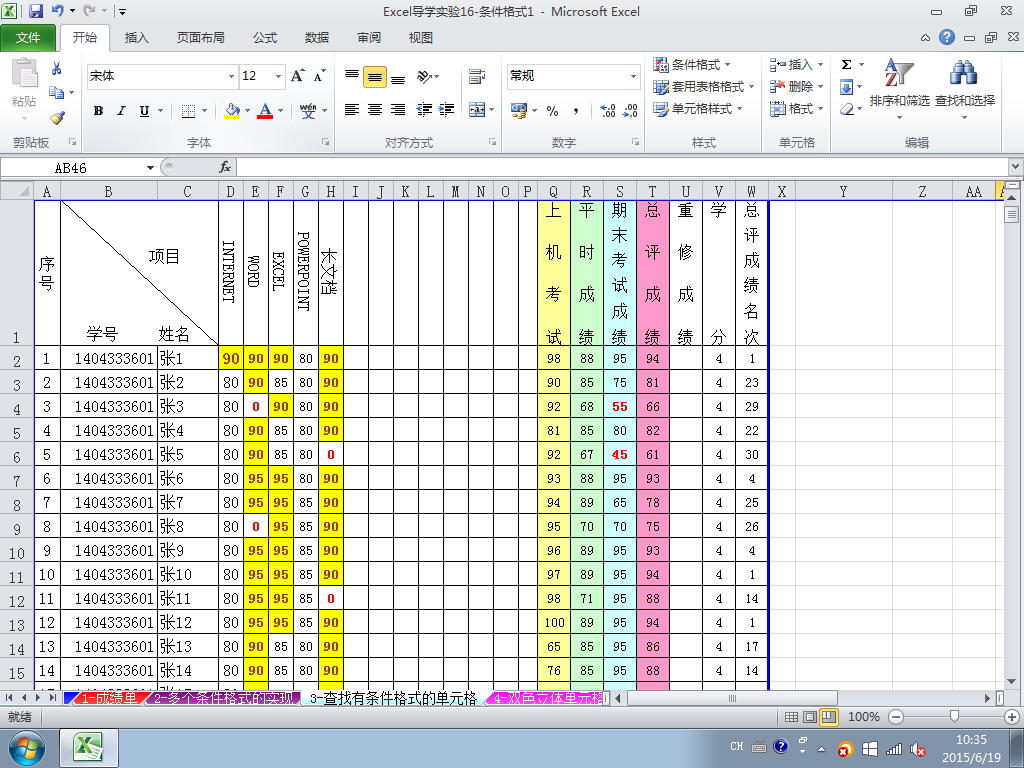Image resolution: width=1024 pixels, height=768 pixels.
Task: Open the 公式 ribbon tab
Action: 264,38
